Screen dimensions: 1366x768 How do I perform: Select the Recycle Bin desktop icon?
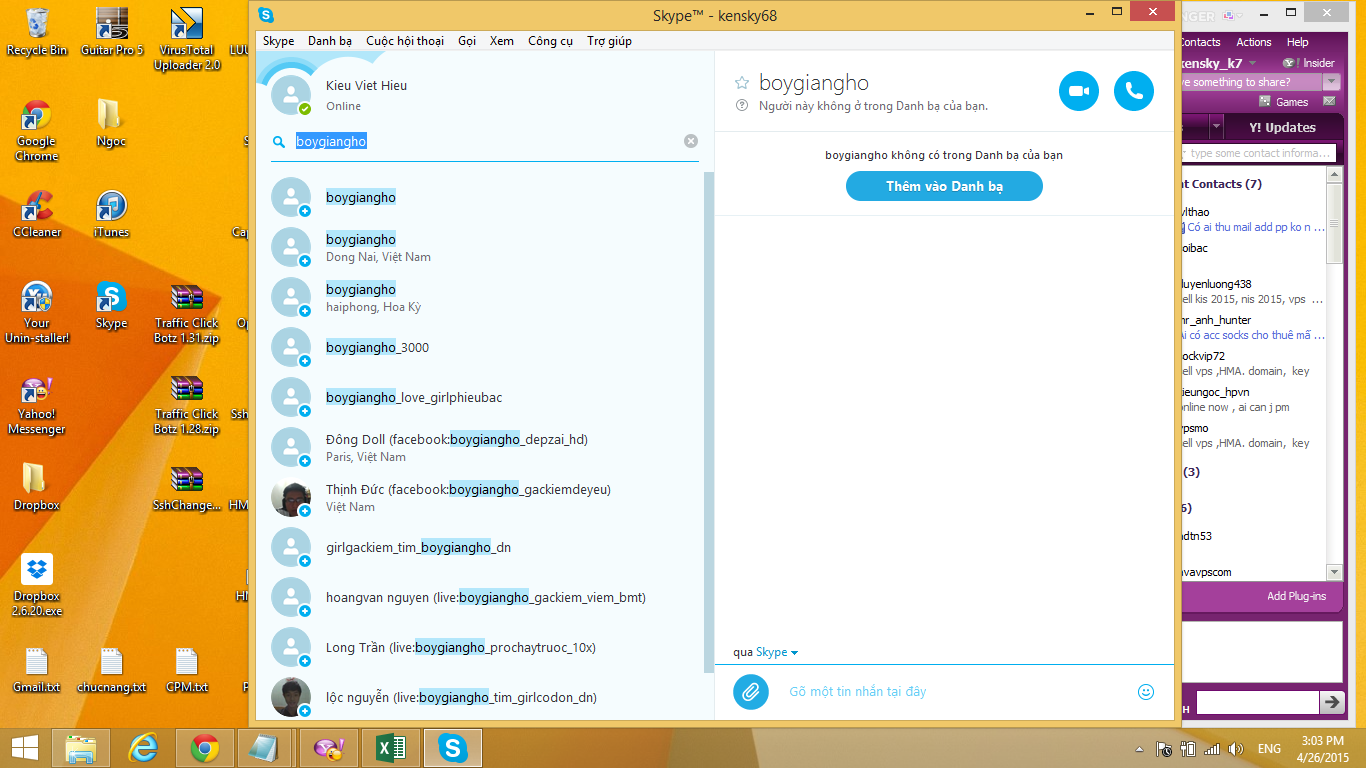[37, 32]
